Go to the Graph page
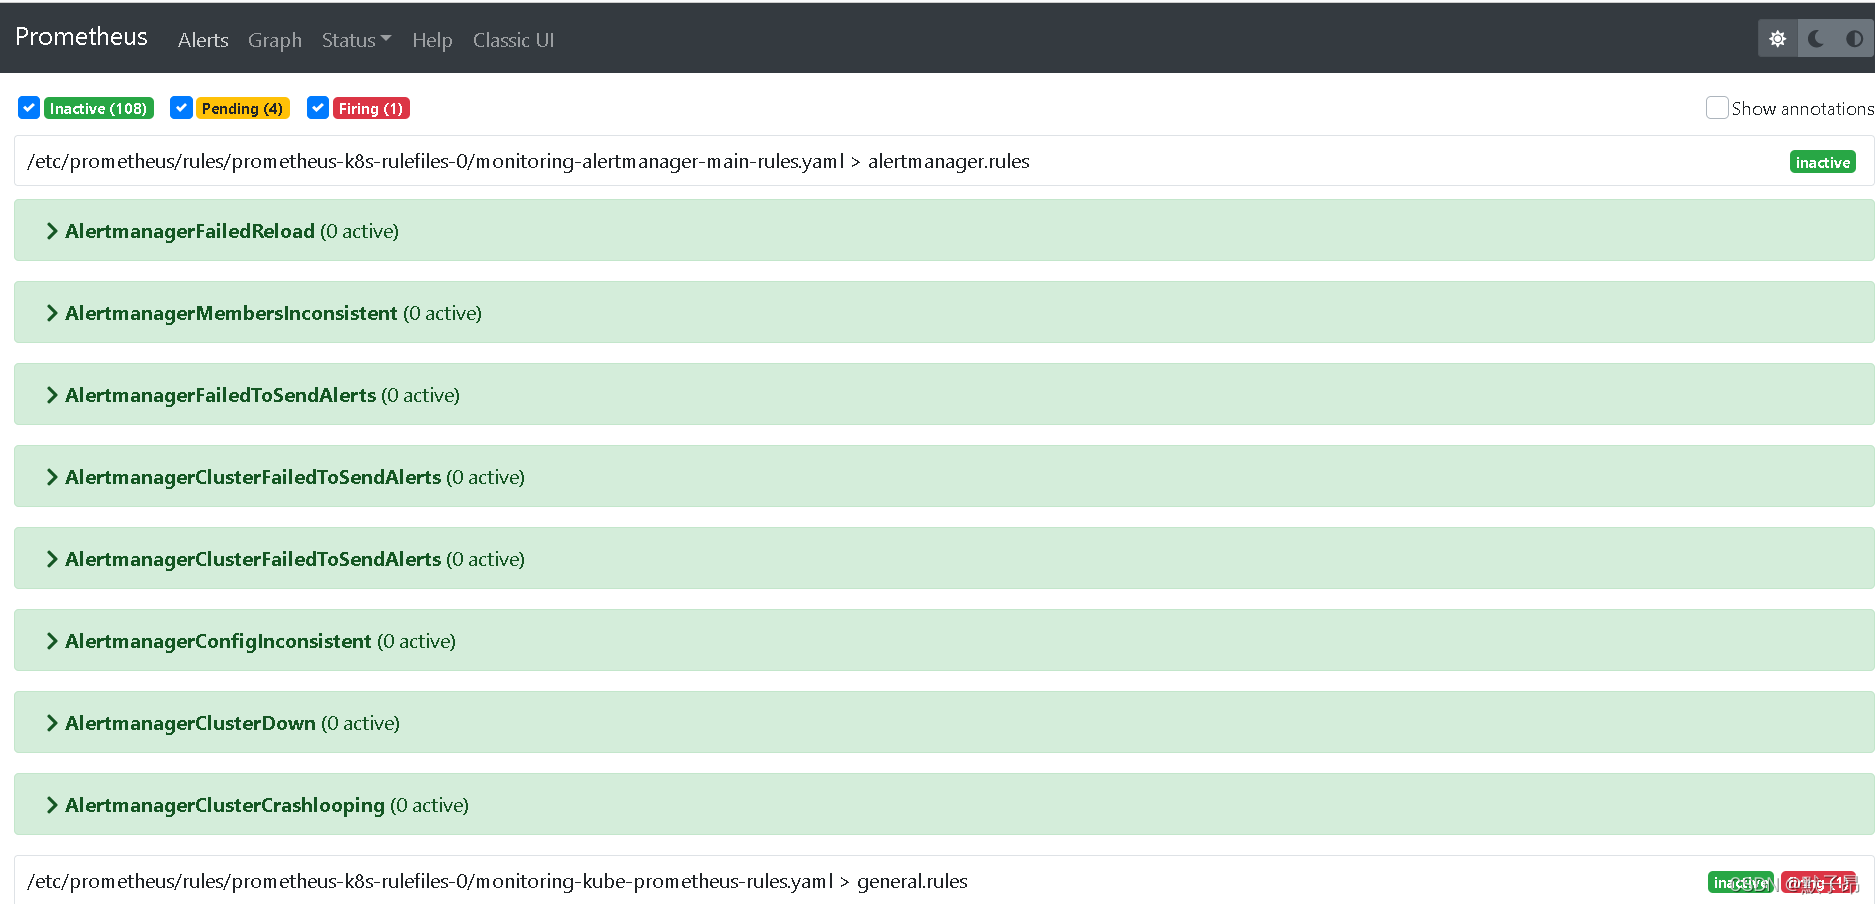The width and height of the screenshot is (1875, 904). click(275, 40)
